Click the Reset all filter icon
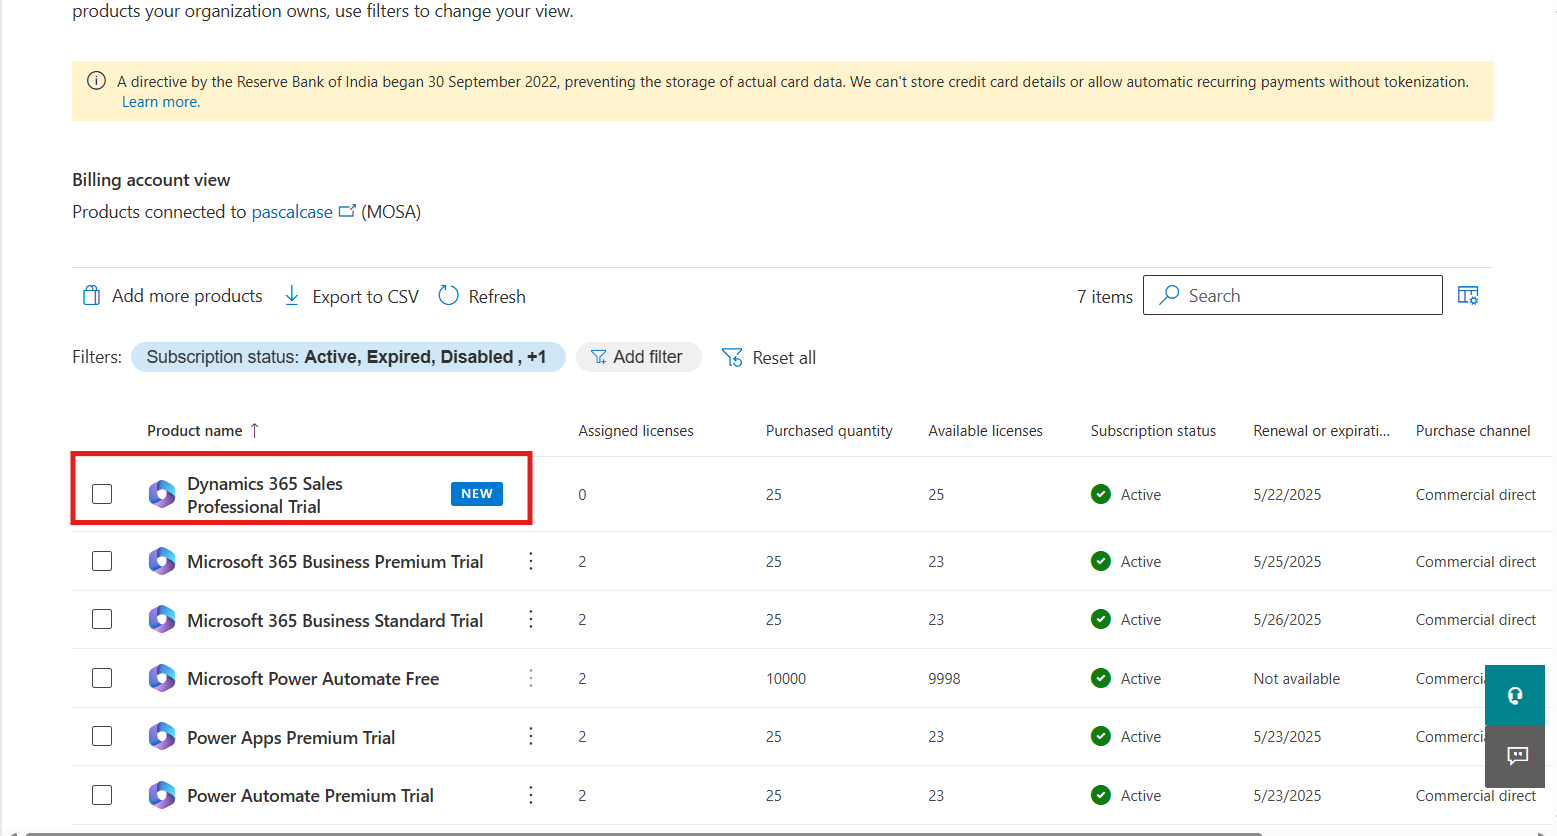Screen dimensions: 1557x836 (732, 358)
